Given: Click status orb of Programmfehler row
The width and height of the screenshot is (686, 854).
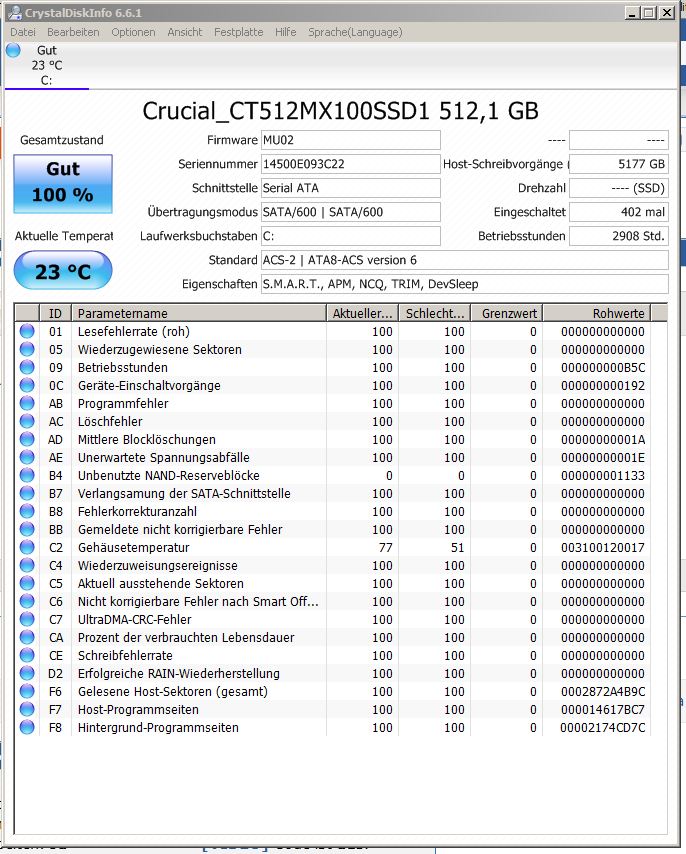Looking at the screenshot, I should click(27, 403).
